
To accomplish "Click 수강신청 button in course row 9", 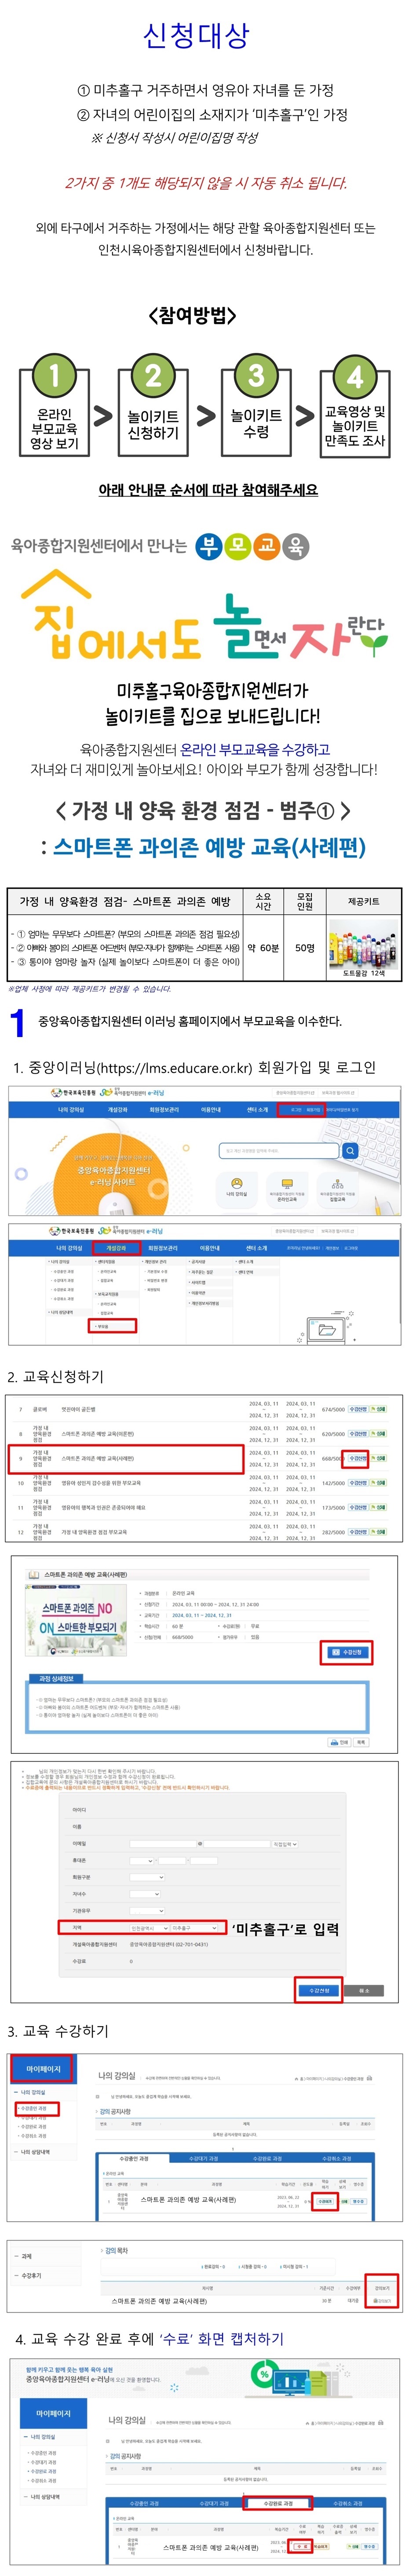I will (357, 1458).
